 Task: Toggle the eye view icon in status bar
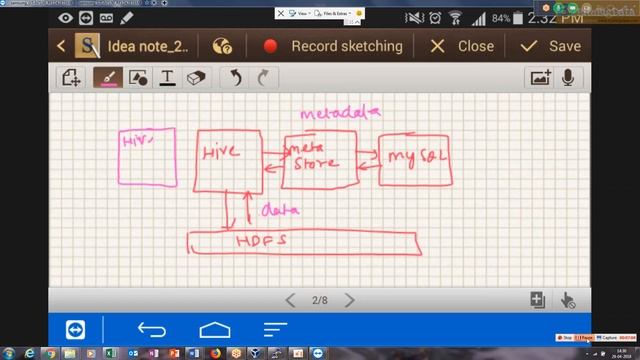pos(65,18)
